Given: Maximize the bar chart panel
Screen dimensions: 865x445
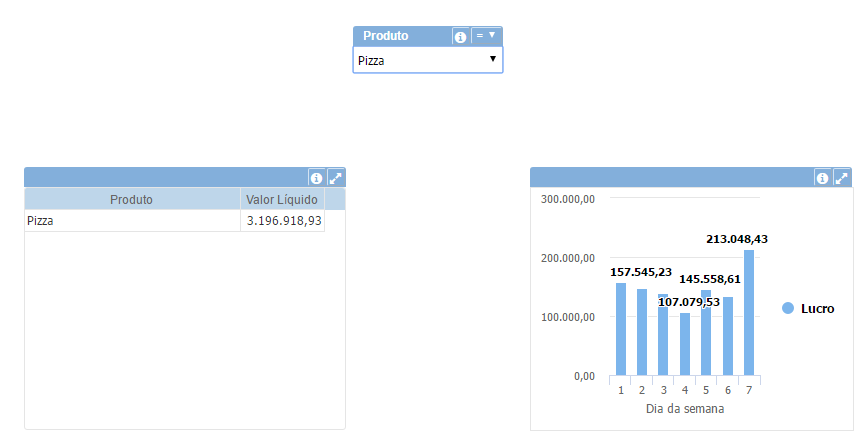Looking at the screenshot, I should pos(841,178).
